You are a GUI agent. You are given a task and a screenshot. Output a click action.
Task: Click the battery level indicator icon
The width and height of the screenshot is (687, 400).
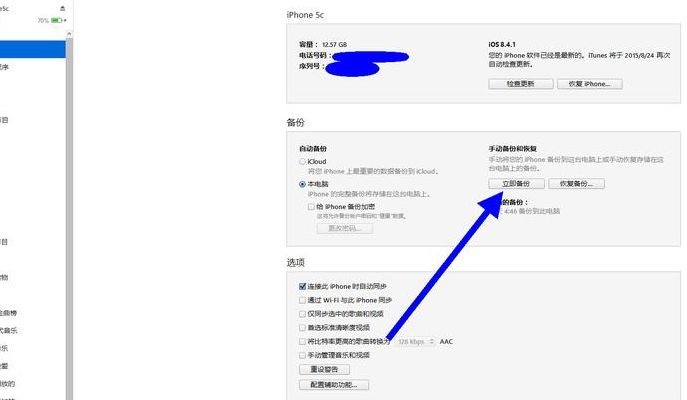click(x=57, y=20)
